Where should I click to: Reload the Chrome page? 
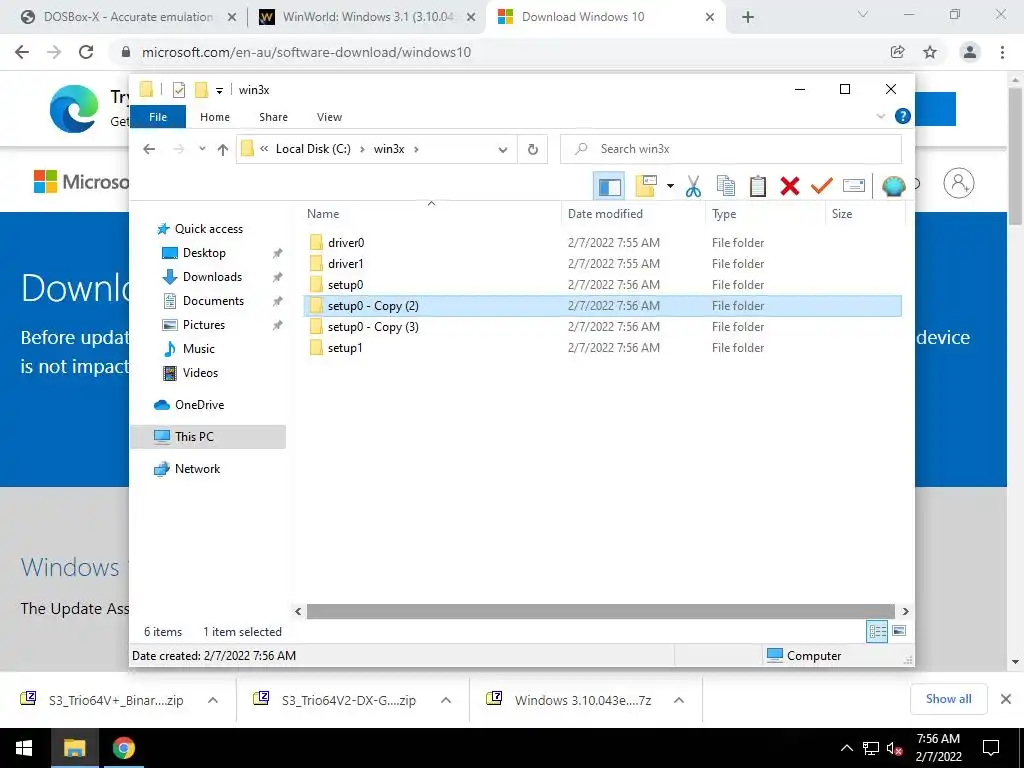pos(86,52)
